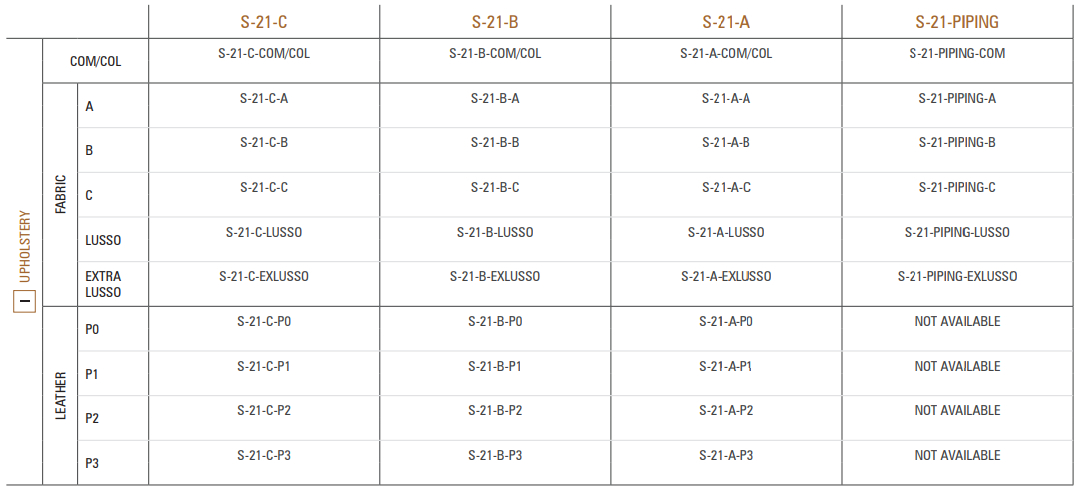Click the vertical LEATHER group label

61,396
